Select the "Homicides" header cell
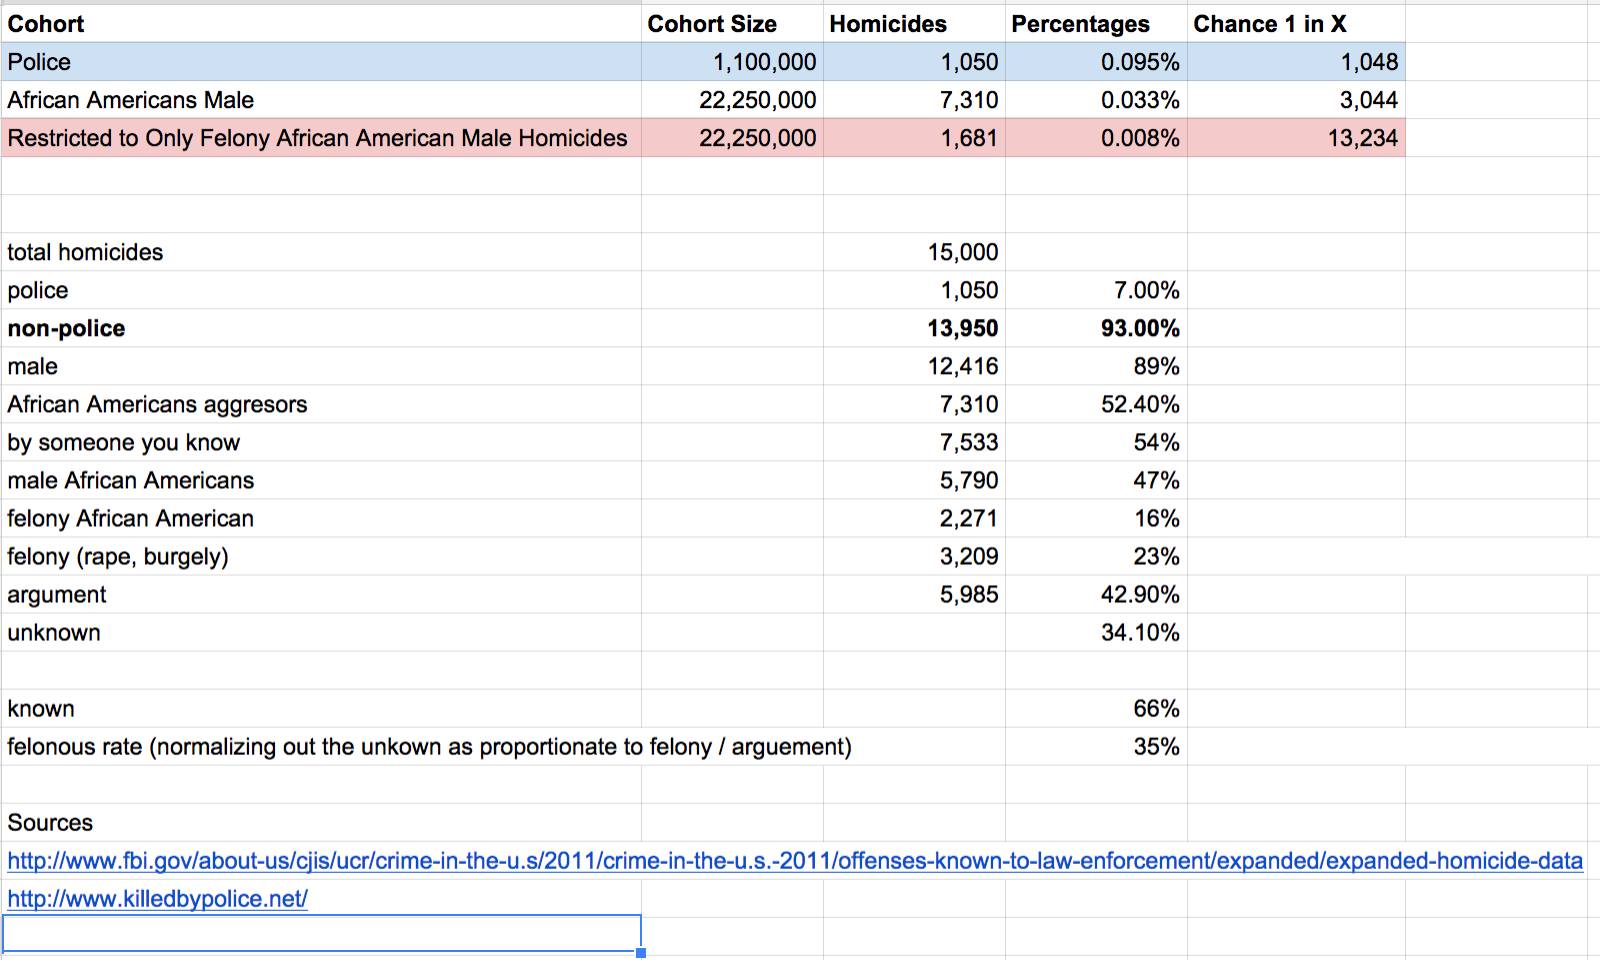This screenshot has width=1600, height=960. point(887,24)
